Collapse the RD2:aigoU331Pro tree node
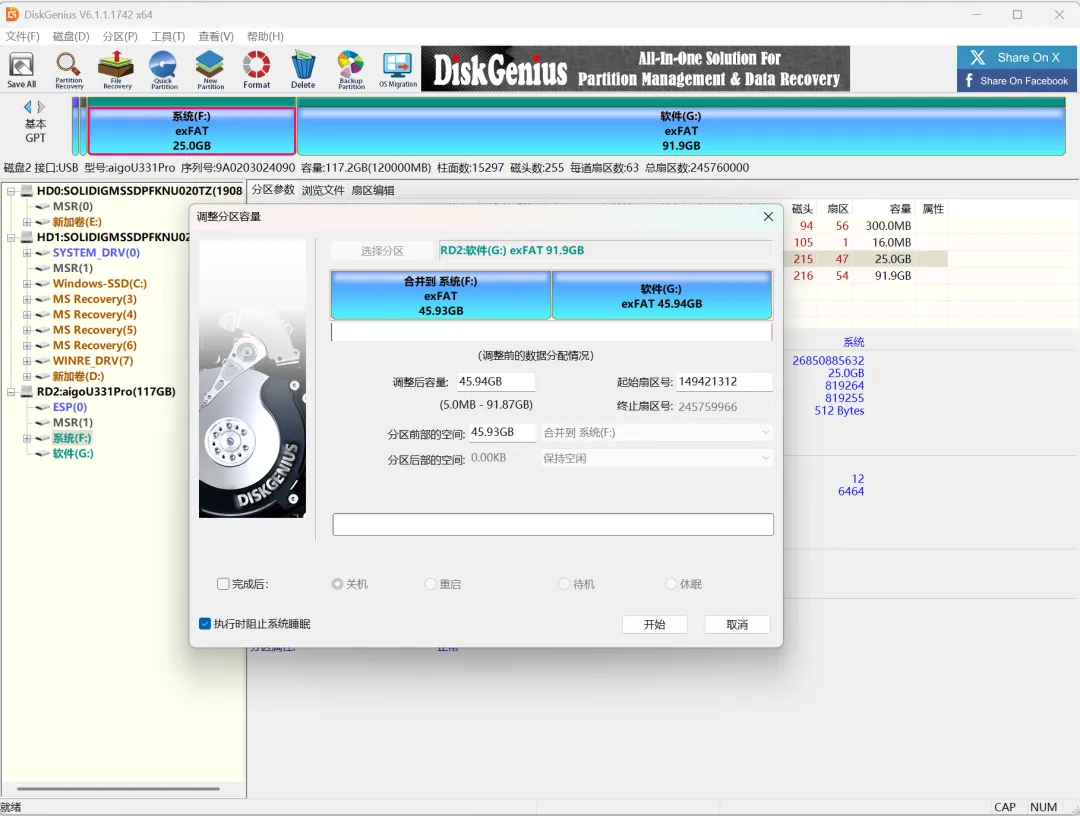Viewport: 1080px width, 816px height. point(11,392)
